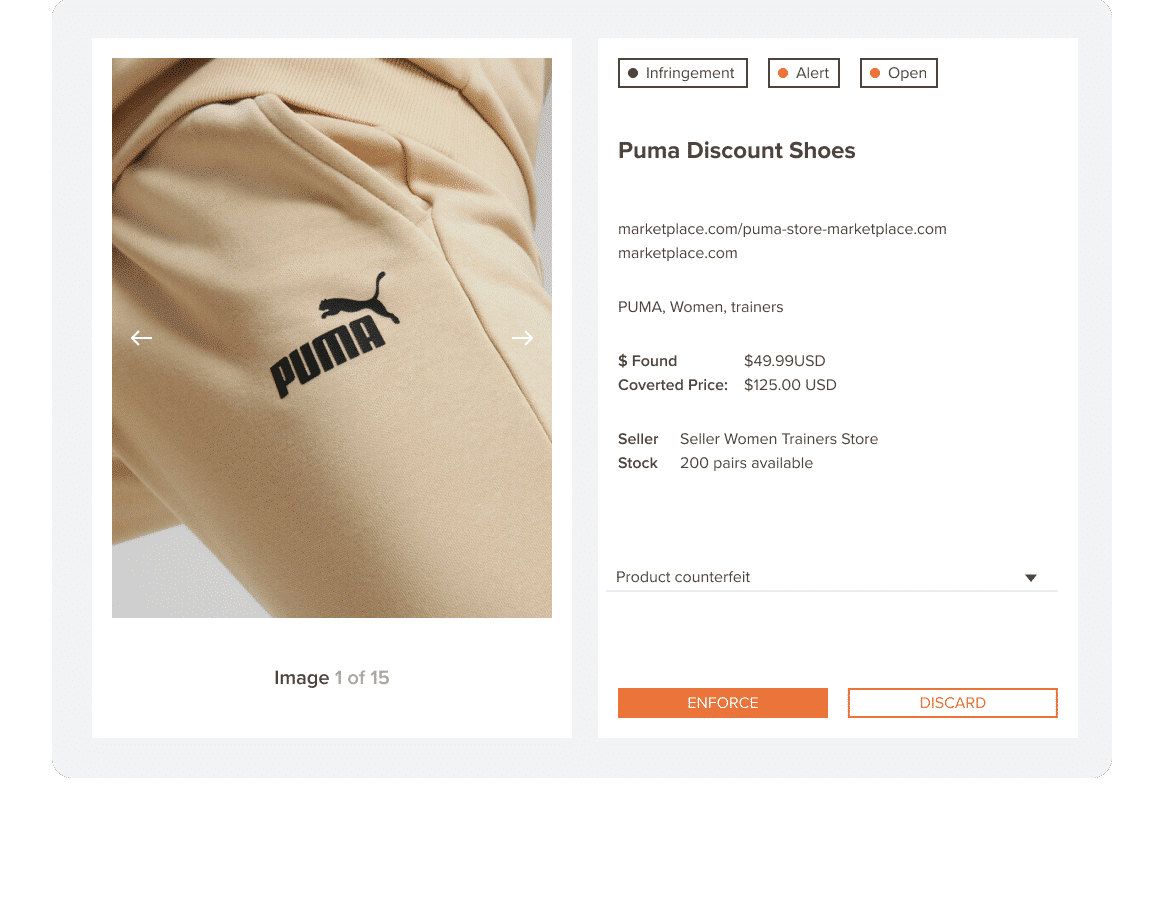Click the Image 1 of 15 counter
The width and height of the screenshot is (1164, 910).
[332, 678]
